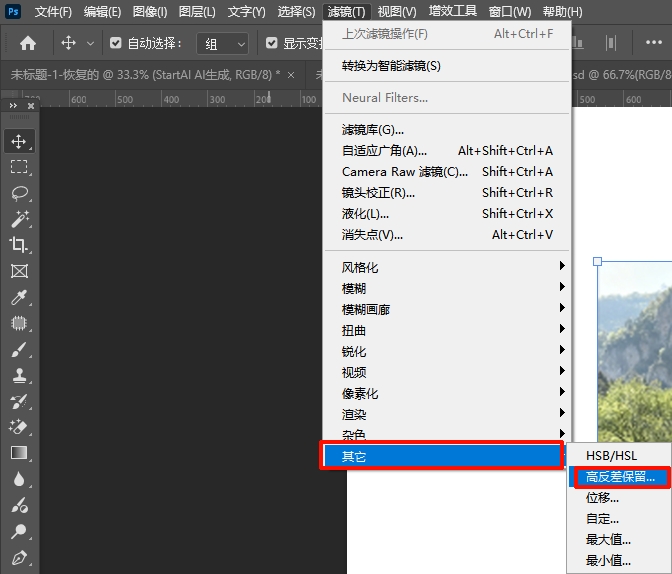Viewport: 672px width, 574px height.
Task: Select the Crop tool
Action: coord(19,245)
